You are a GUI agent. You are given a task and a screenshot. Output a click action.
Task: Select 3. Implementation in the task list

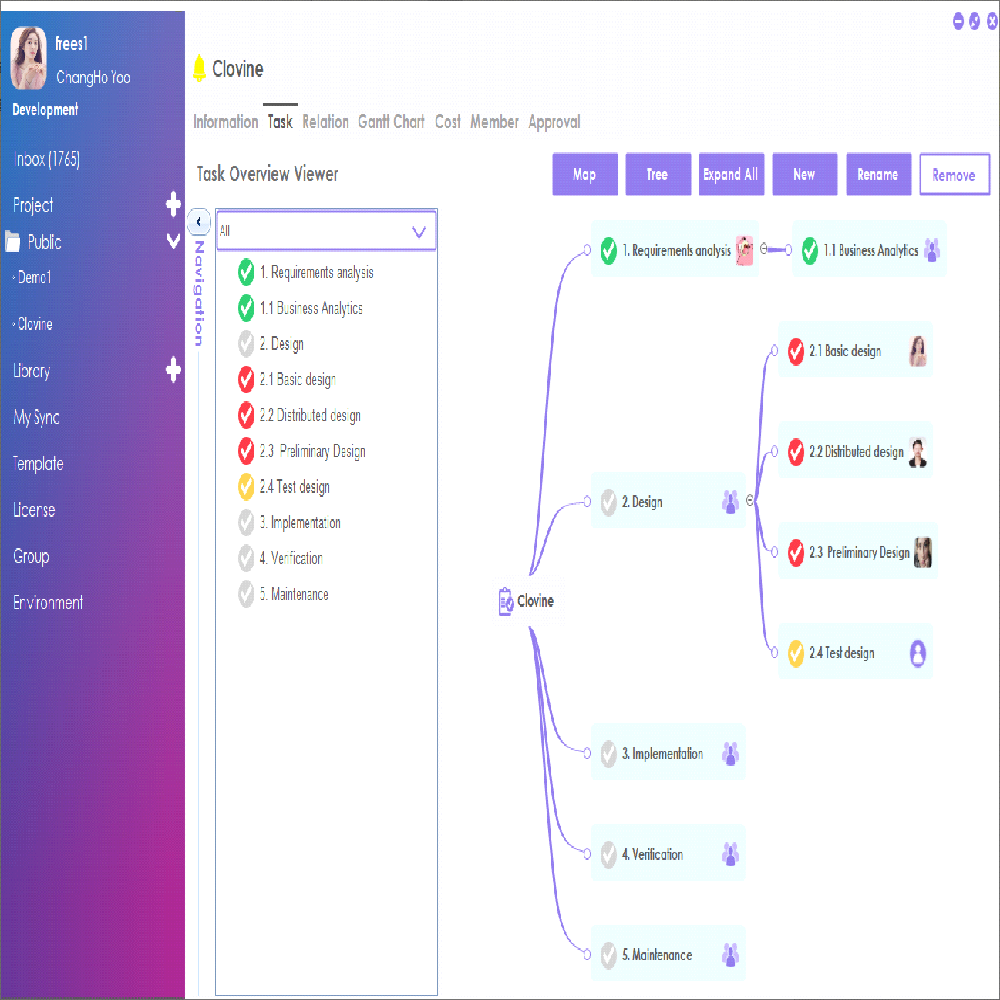(300, 523)
